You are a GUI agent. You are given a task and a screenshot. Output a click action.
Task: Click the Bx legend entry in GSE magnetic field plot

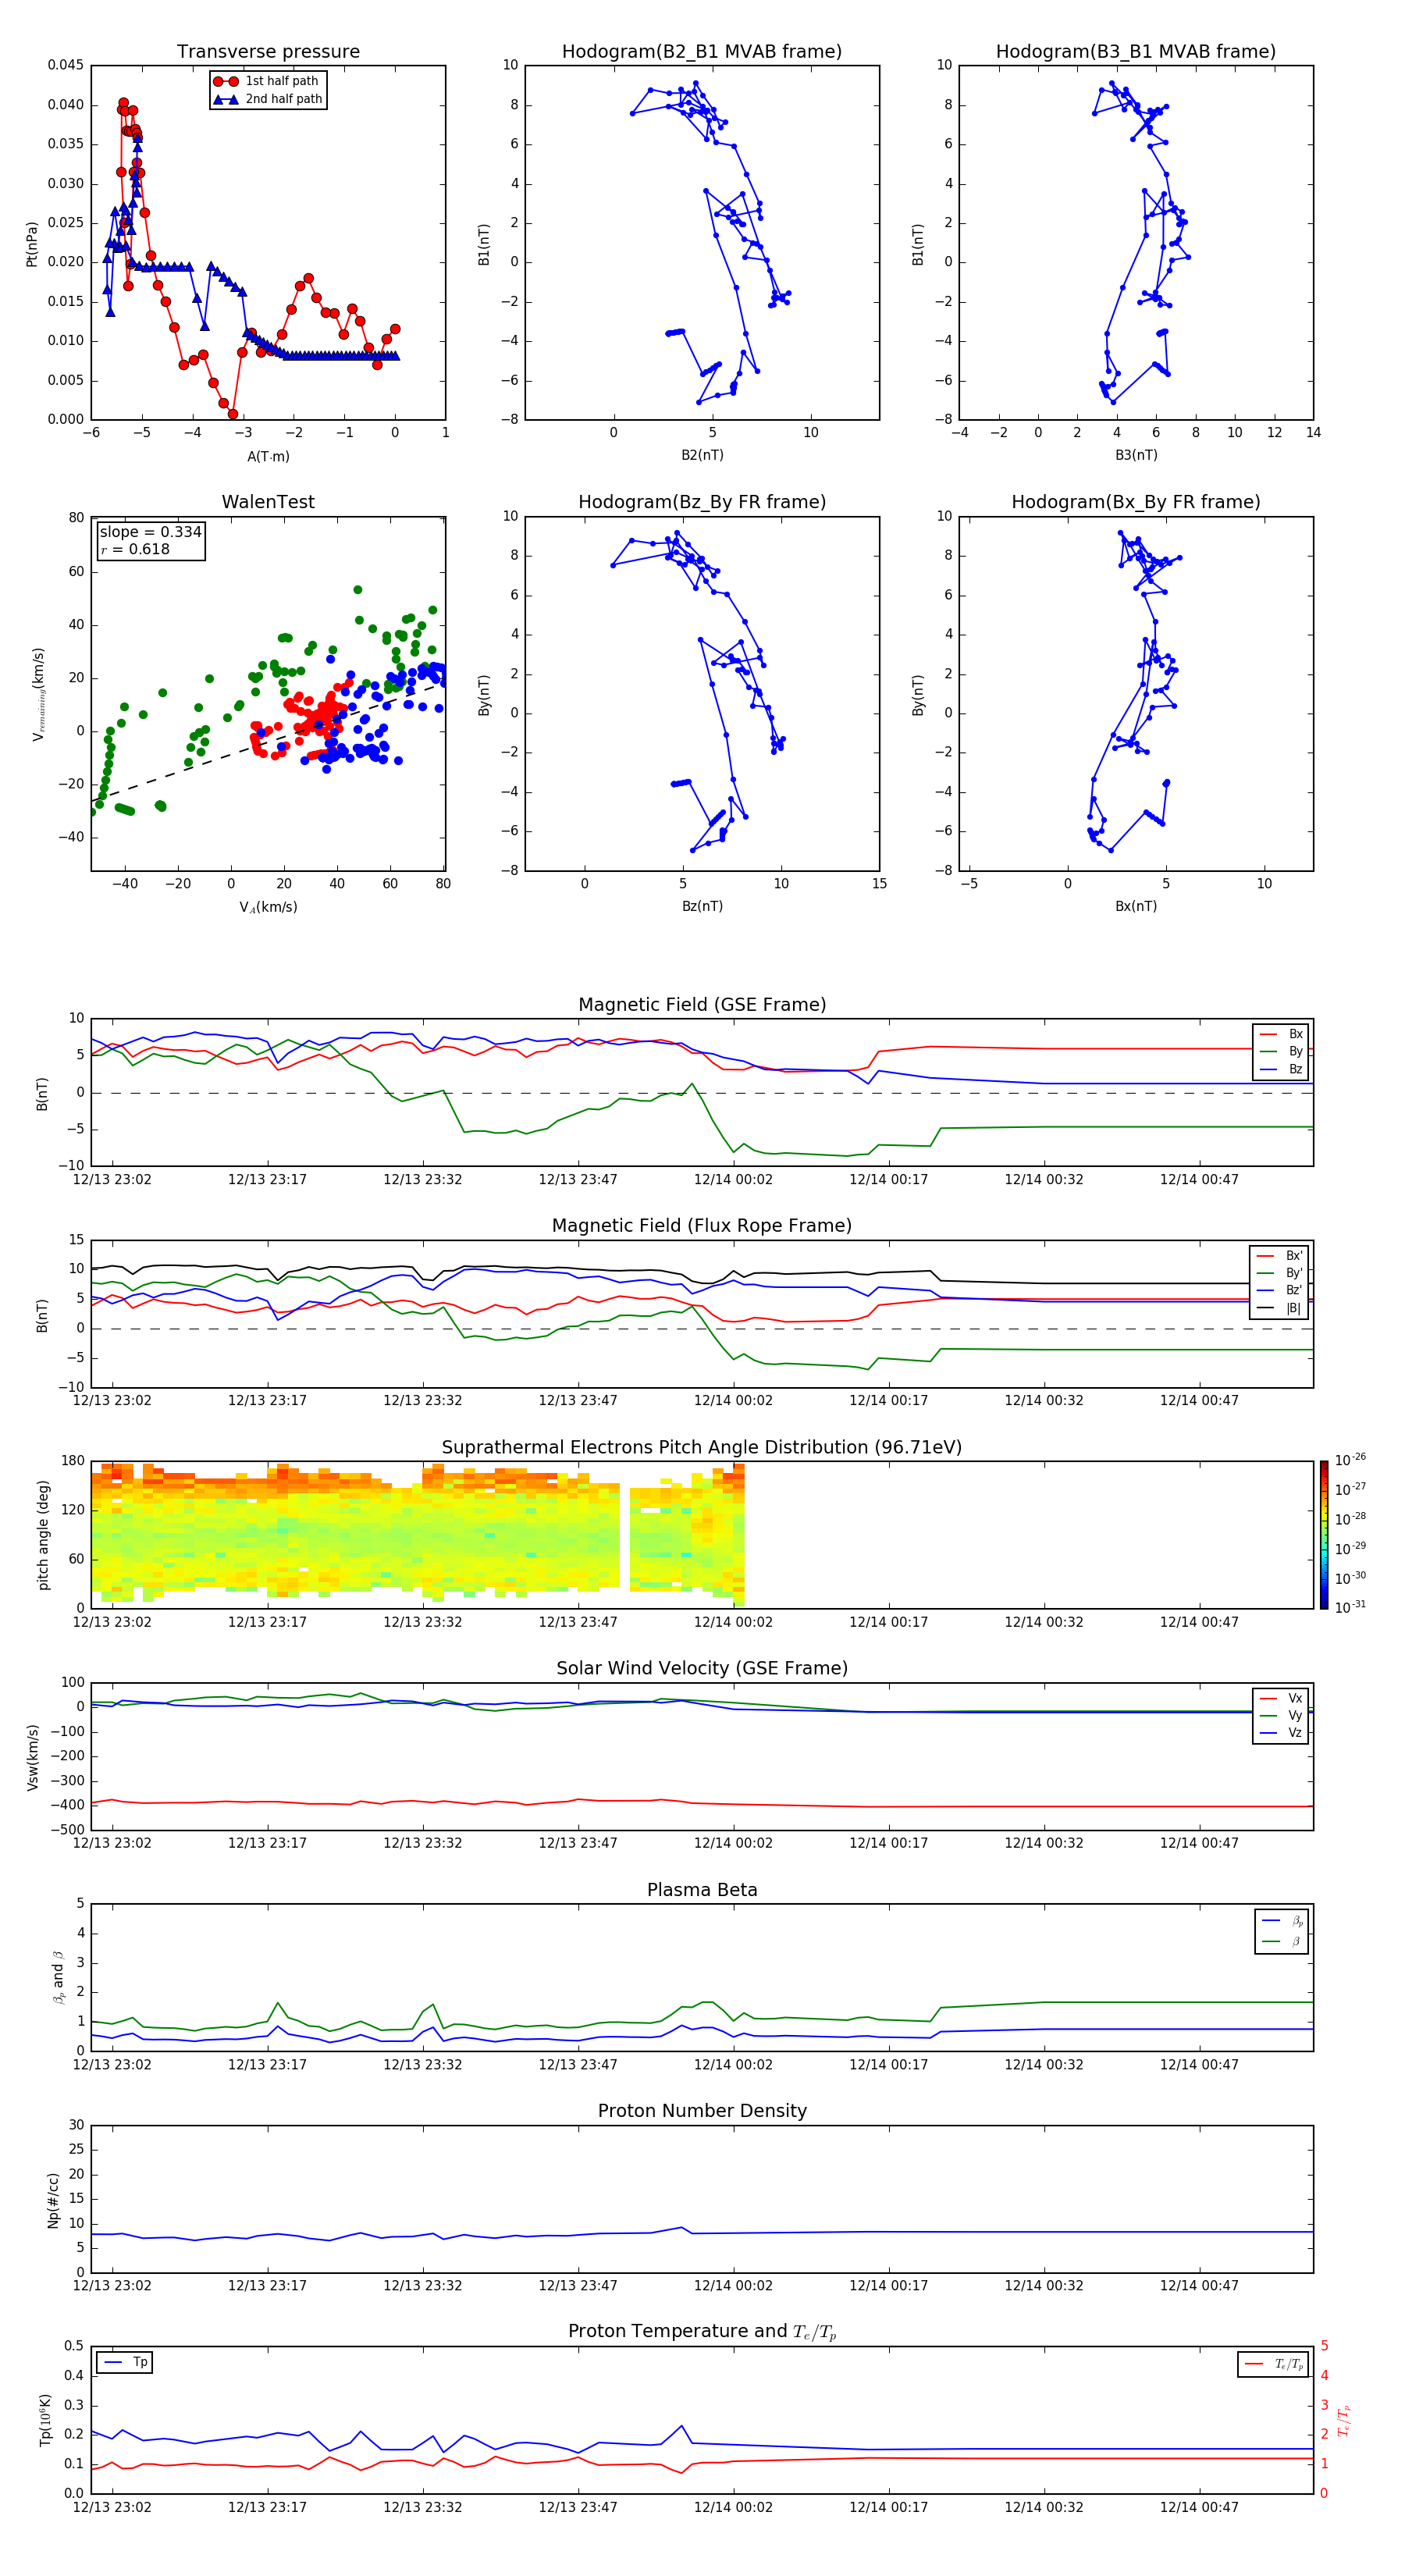tap(1281, 1034)
